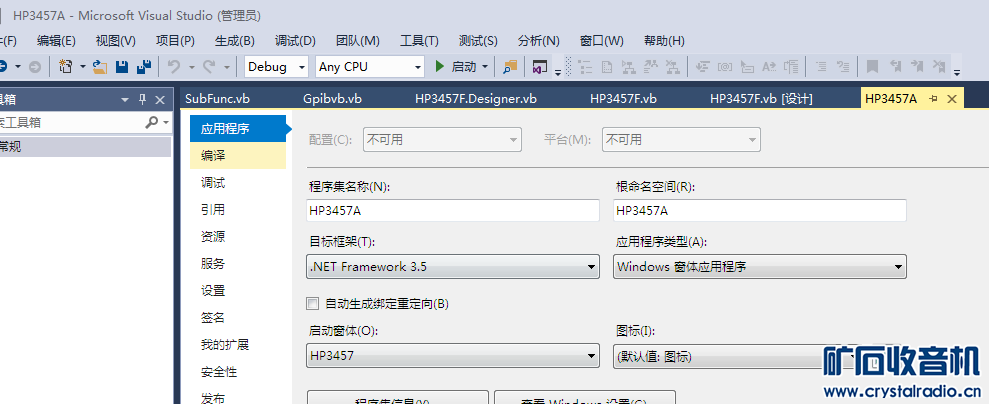This screenshot has width=989, height=404.
Task: Click the Navigate Forward arrow icon
Action: pyautogui.click(x=35, y=66)
